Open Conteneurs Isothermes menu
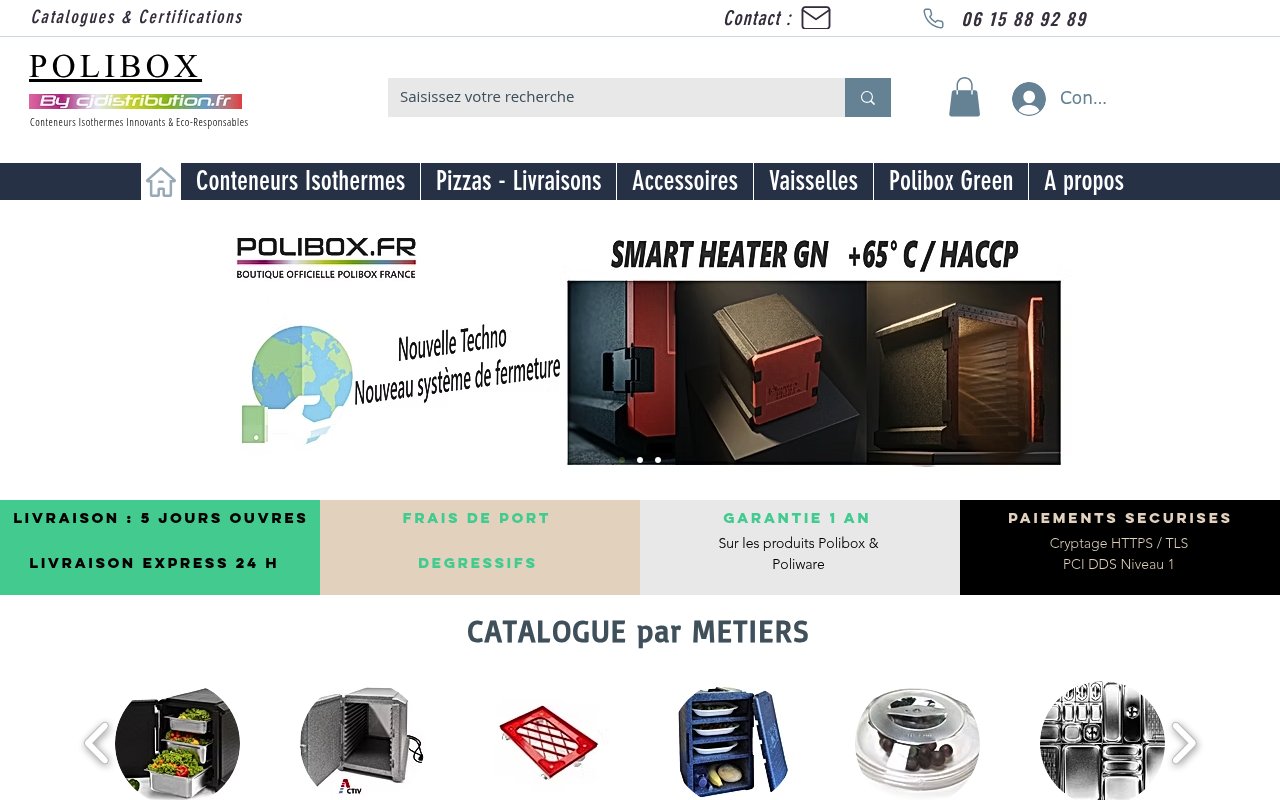Image resolution: width=1280 pixels, height=800 pixels. tap(300, 181)
